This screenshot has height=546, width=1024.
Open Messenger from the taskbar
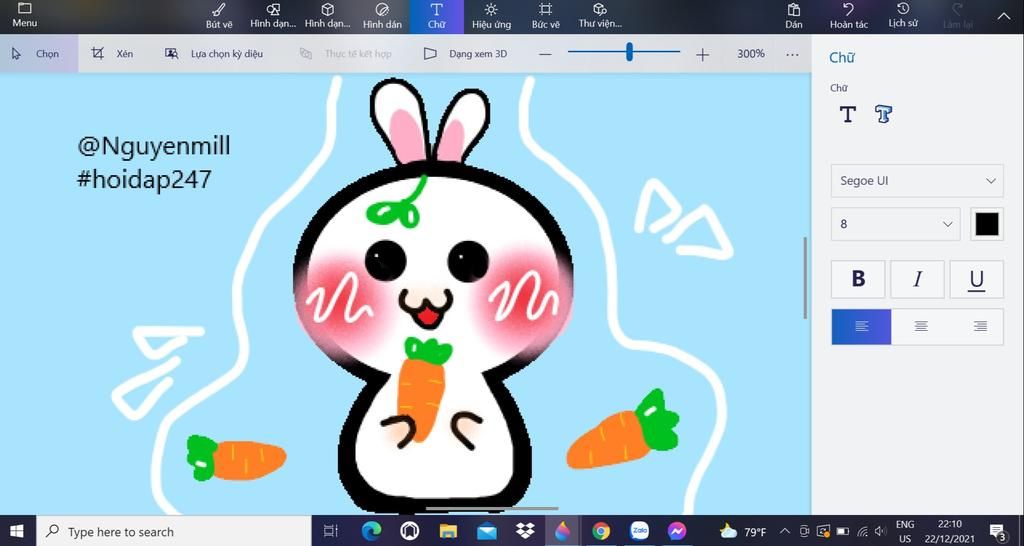point(677,531)
